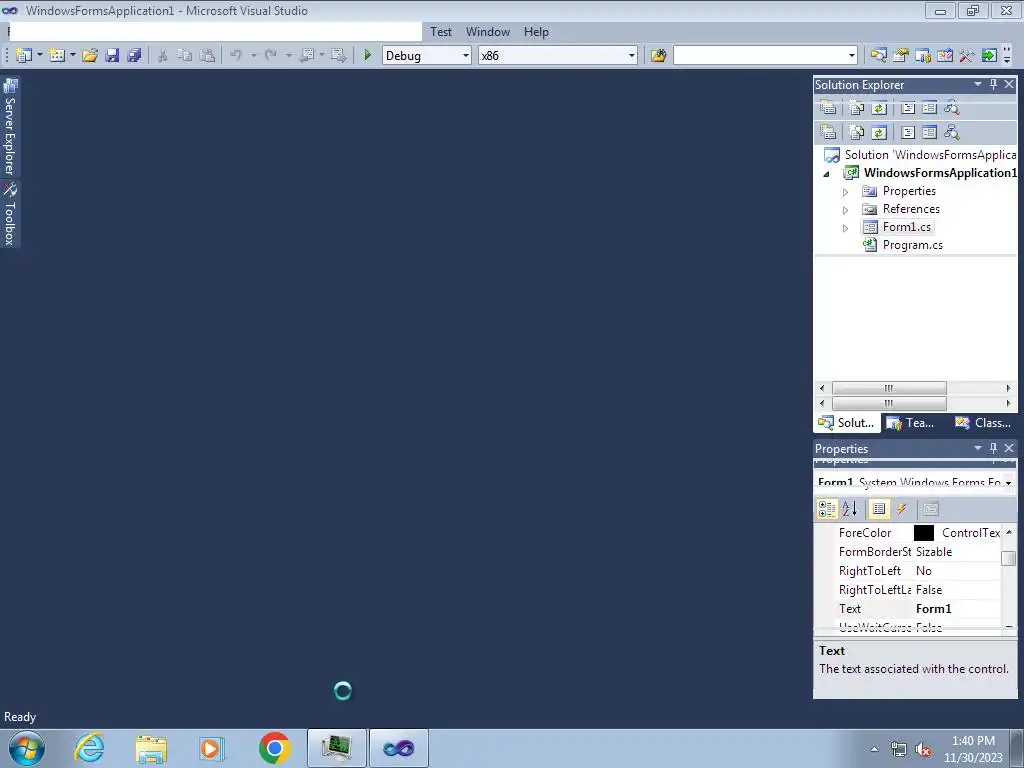The image size is (1024, 768).
Task: Click the Find in Files folder icon
Action: coord(658,56)
